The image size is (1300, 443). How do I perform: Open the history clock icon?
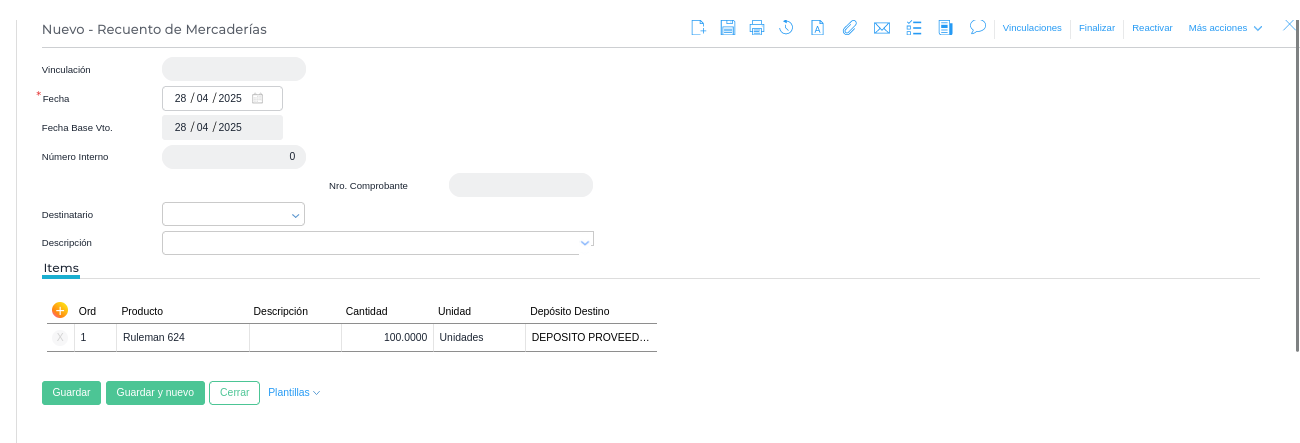[787, 28]
